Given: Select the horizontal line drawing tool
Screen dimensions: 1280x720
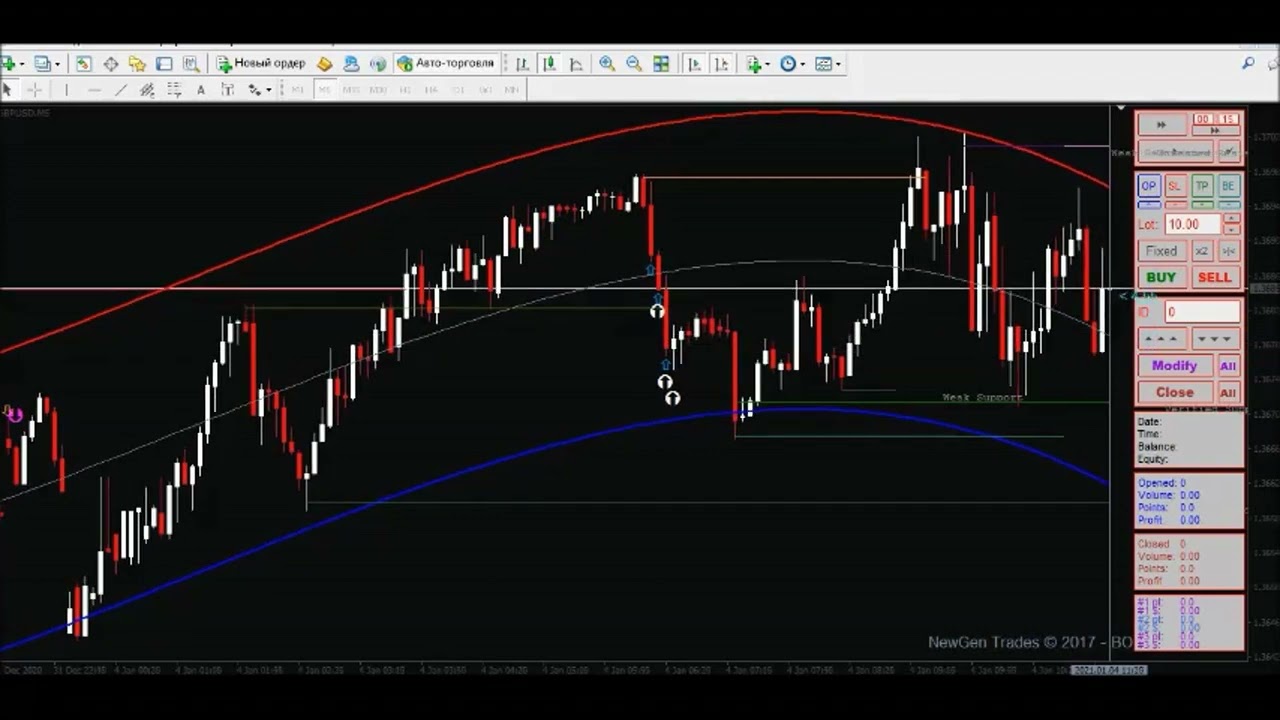Looking at the screenshot, I should click(x=94, y=90).
